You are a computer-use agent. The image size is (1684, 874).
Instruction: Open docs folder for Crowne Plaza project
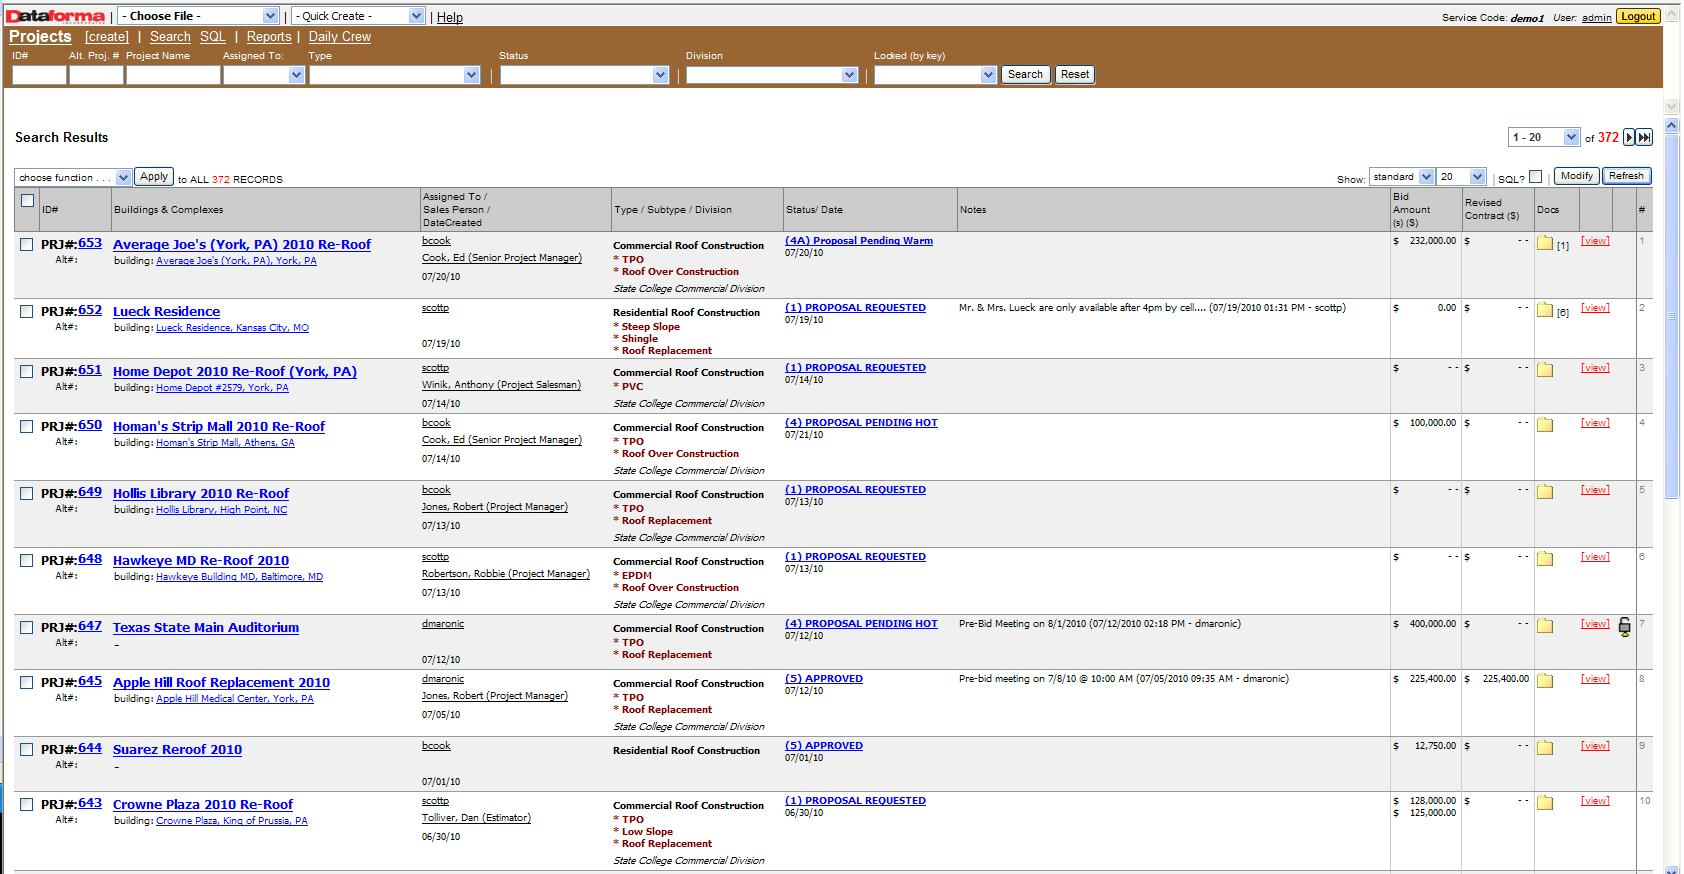[1545, 803]
